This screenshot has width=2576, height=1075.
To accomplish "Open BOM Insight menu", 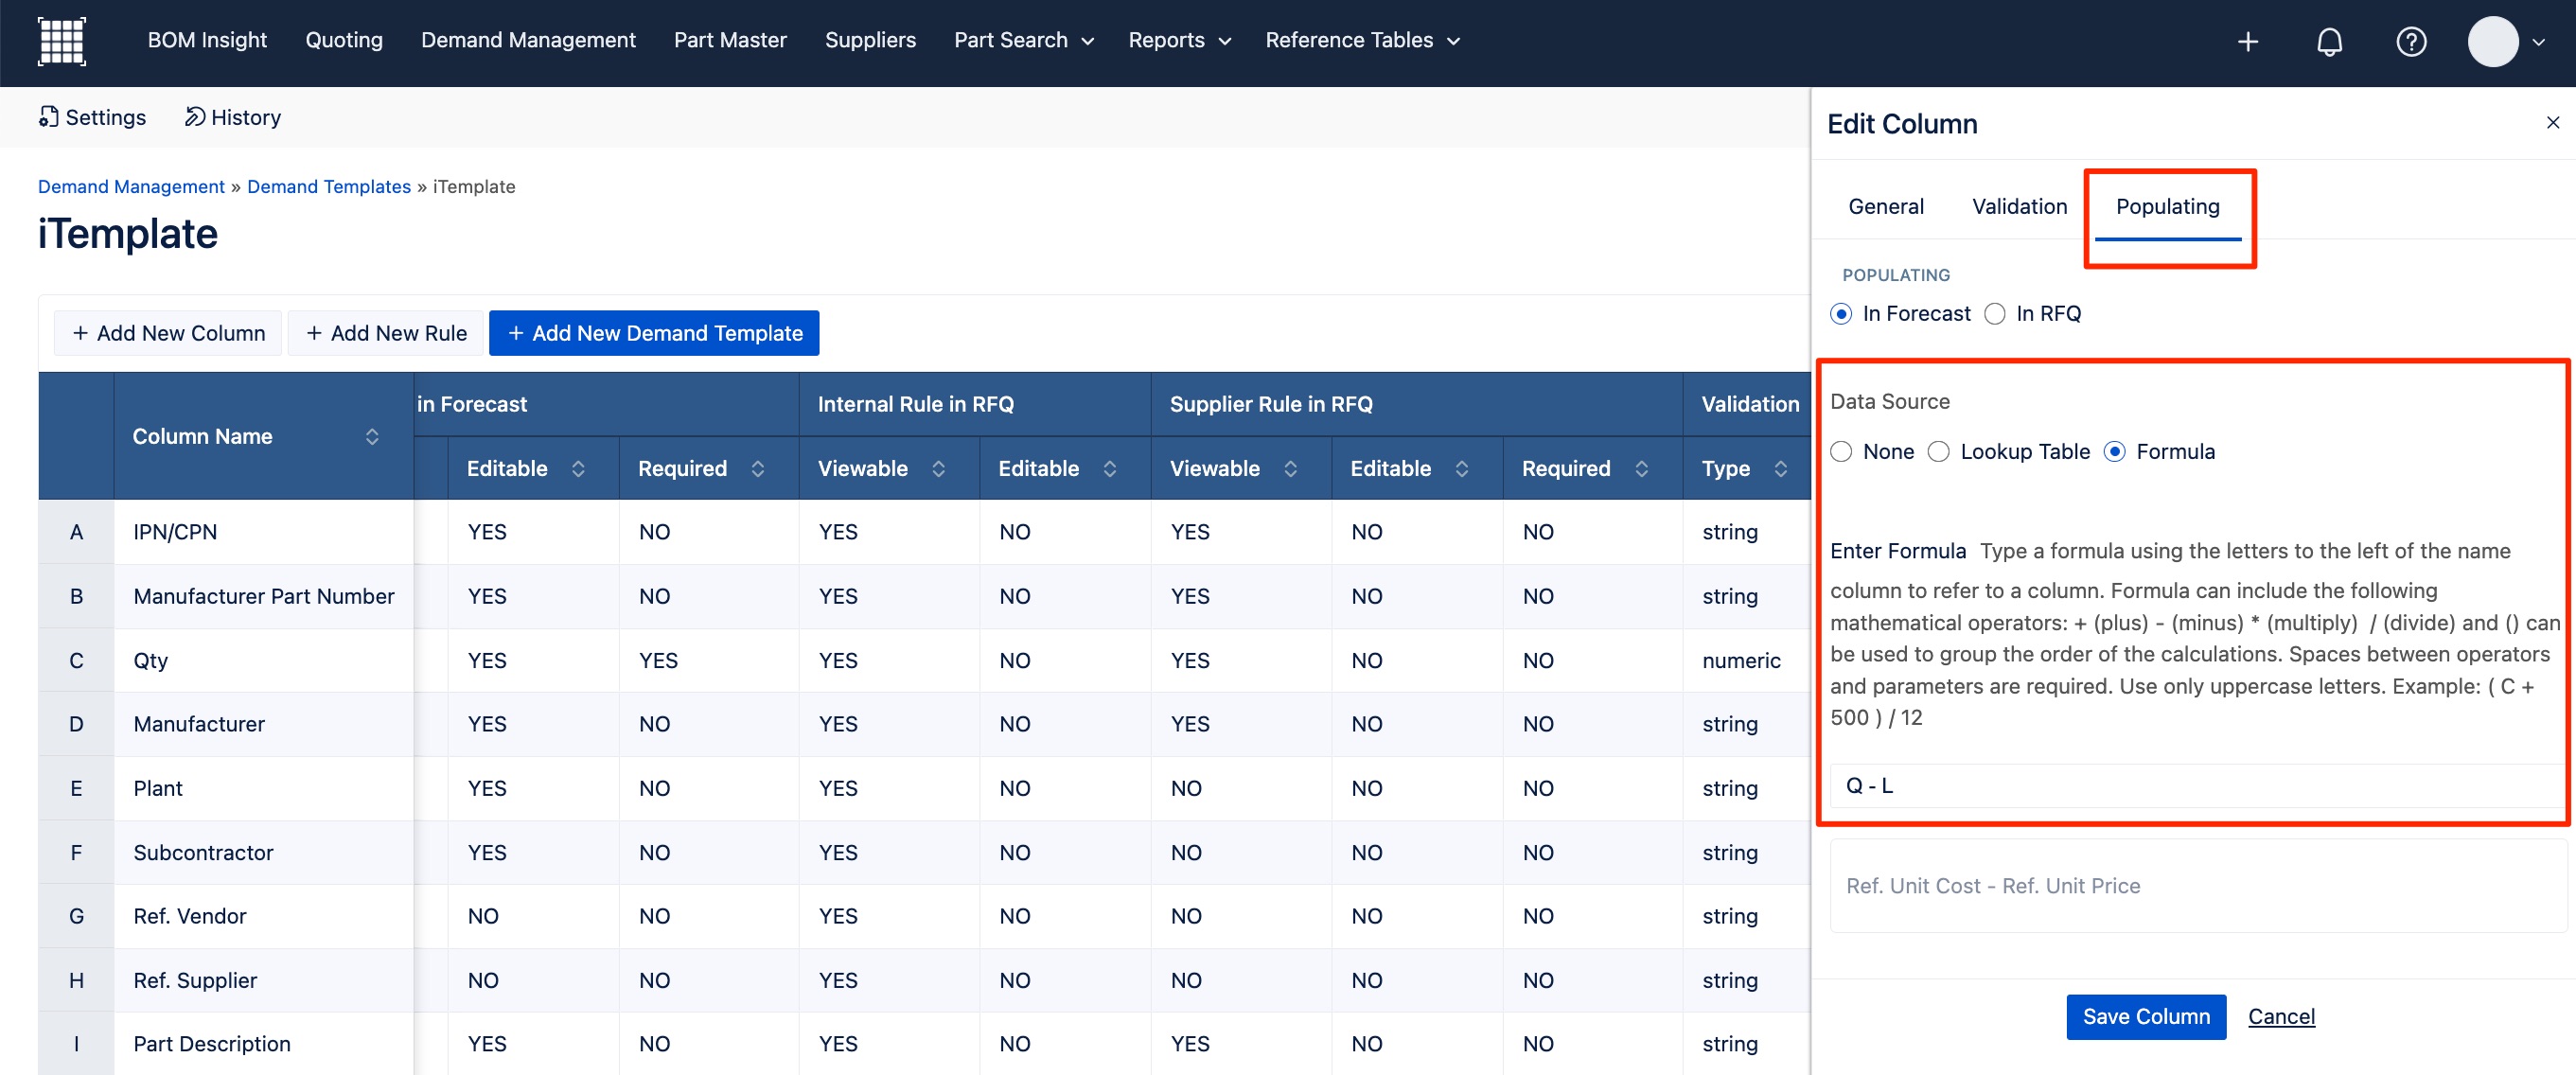I will coord(207,40).
